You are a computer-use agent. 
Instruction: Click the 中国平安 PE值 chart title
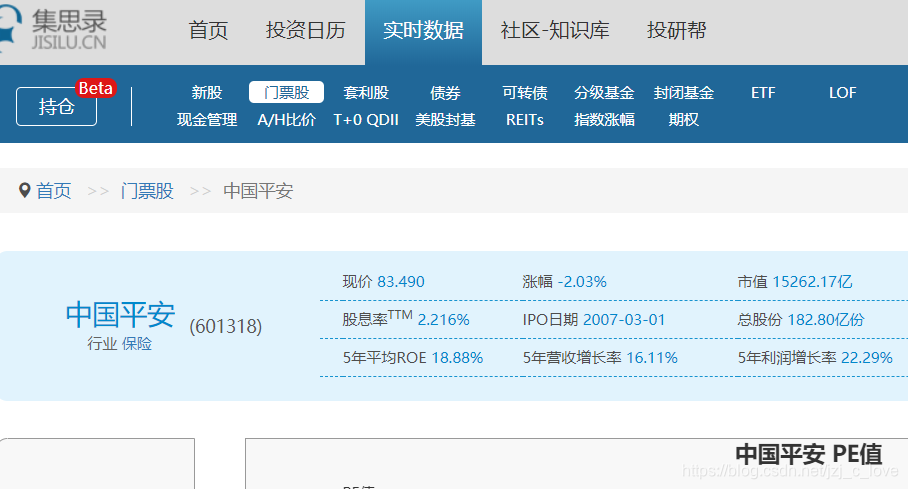coord(809,454)
